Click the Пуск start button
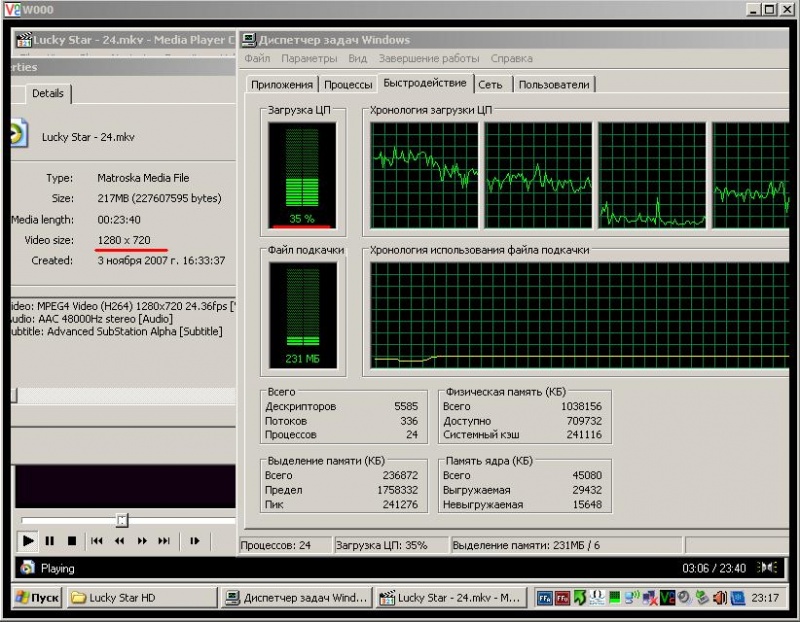 (37, 598)
